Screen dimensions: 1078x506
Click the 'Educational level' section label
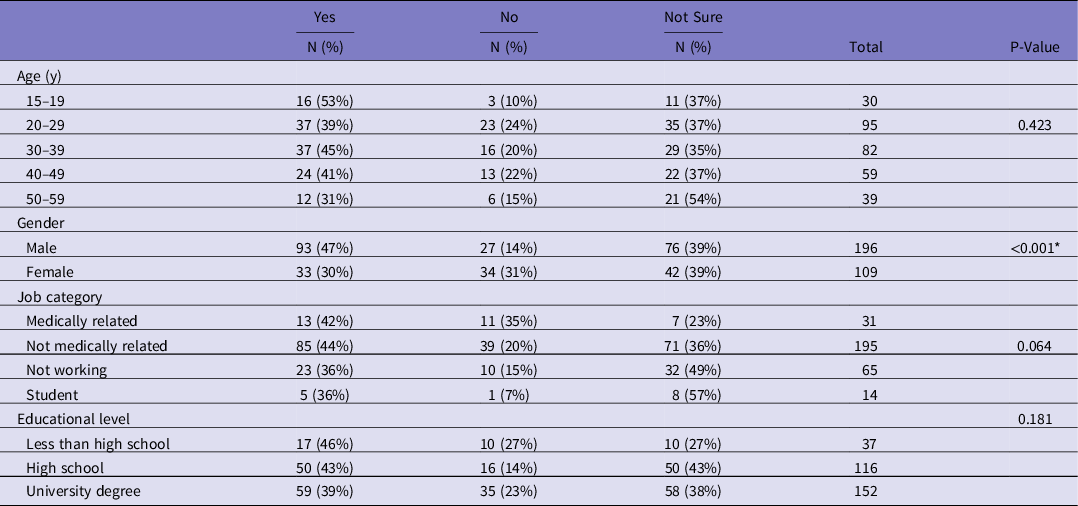pos(73,418)
